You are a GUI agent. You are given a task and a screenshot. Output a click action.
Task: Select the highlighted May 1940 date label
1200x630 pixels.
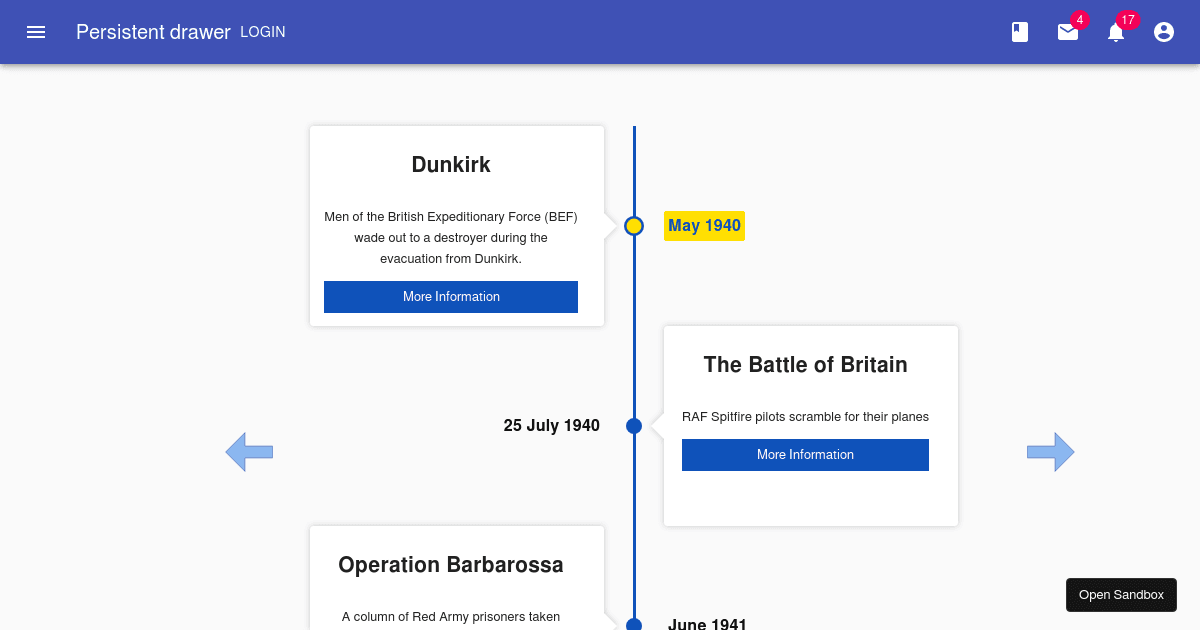704,225
